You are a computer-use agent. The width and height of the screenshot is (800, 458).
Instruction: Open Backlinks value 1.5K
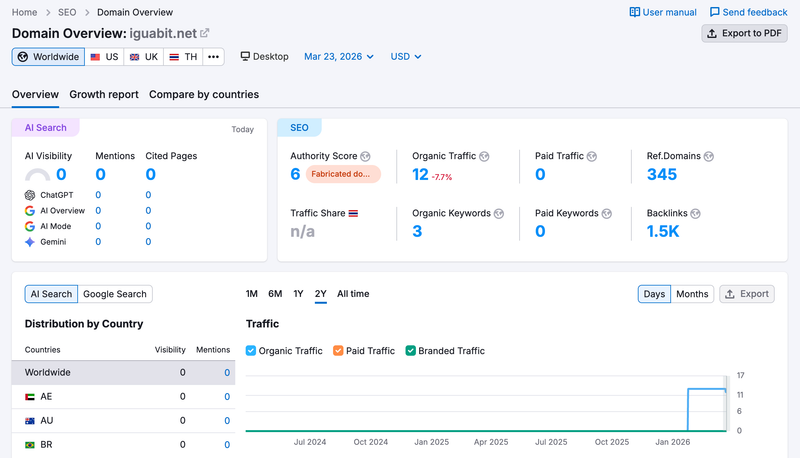point(663,232)
